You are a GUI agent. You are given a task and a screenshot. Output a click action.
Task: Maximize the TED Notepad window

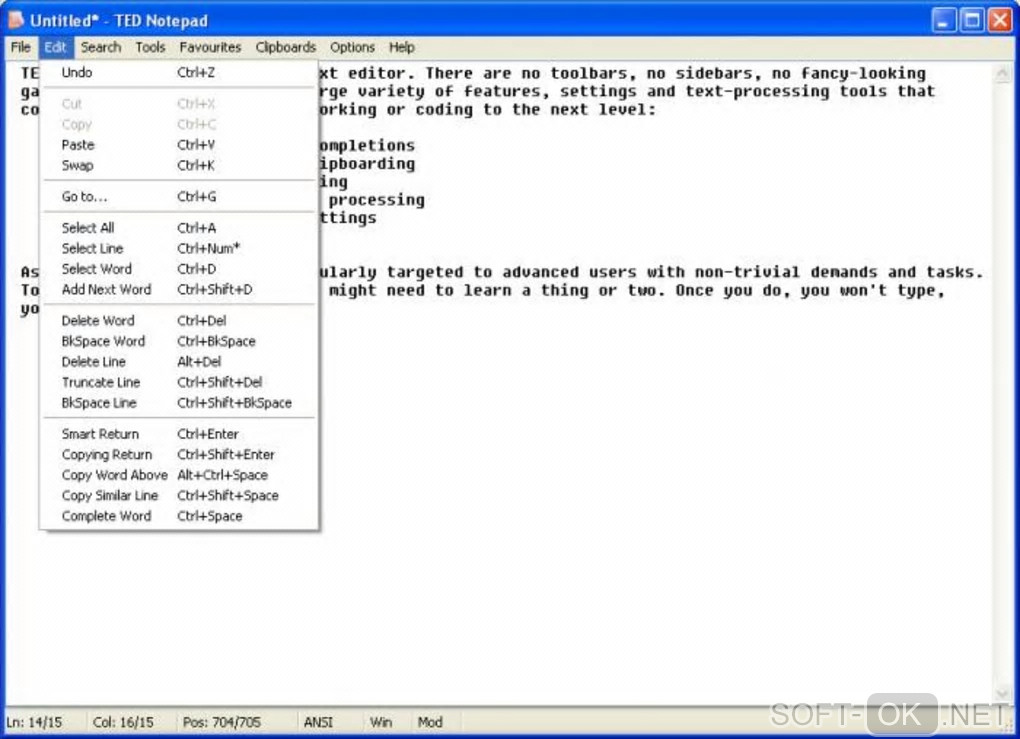pyautogui.click(x=972, y=20)
